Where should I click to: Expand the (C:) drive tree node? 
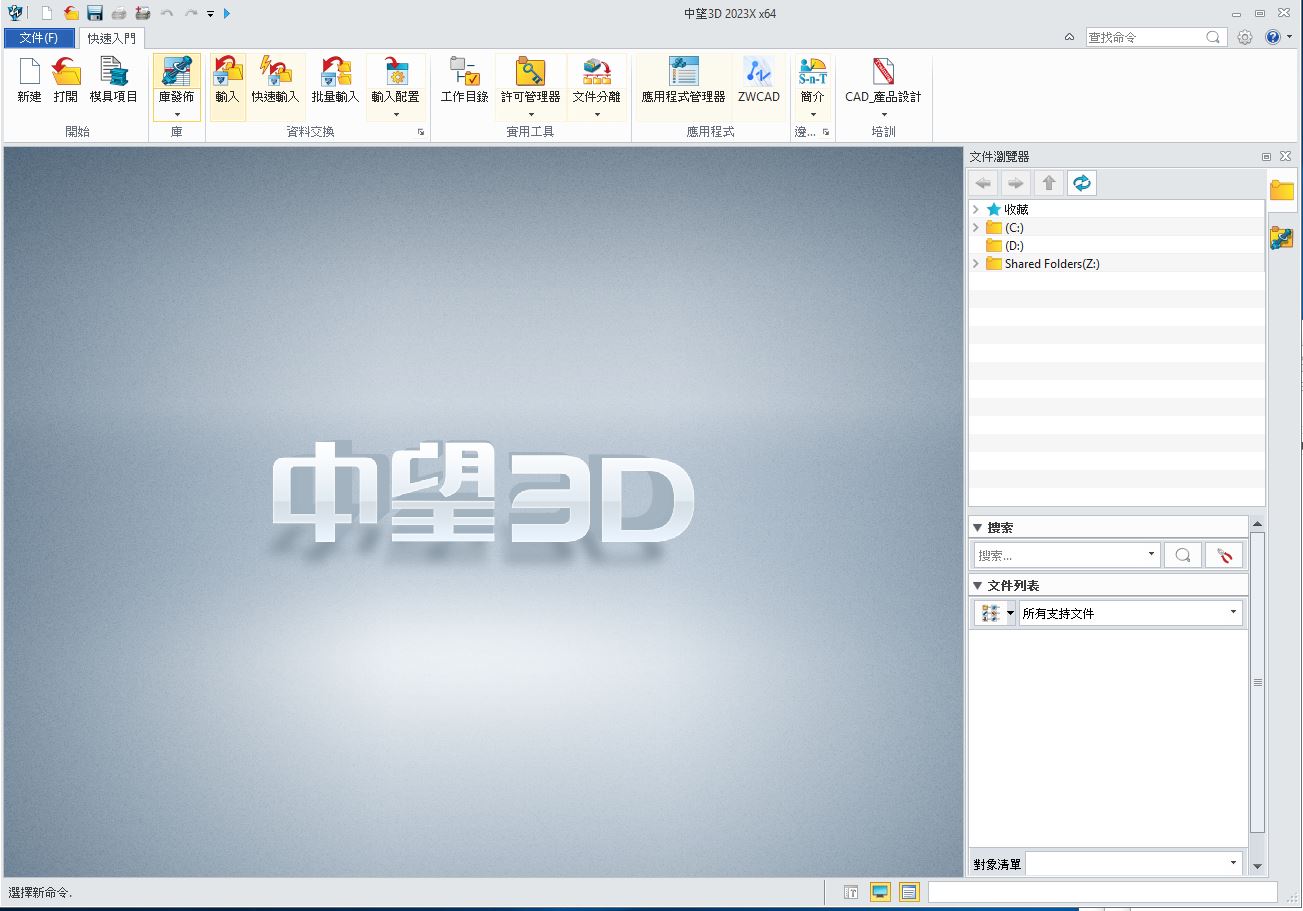click(x=976, y=228)
